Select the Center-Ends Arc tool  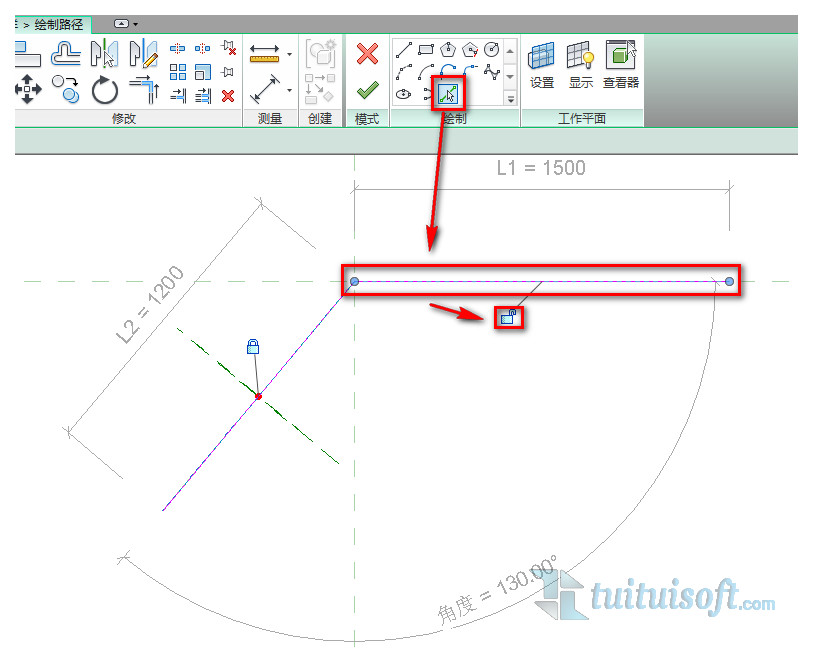pos(426,72)
